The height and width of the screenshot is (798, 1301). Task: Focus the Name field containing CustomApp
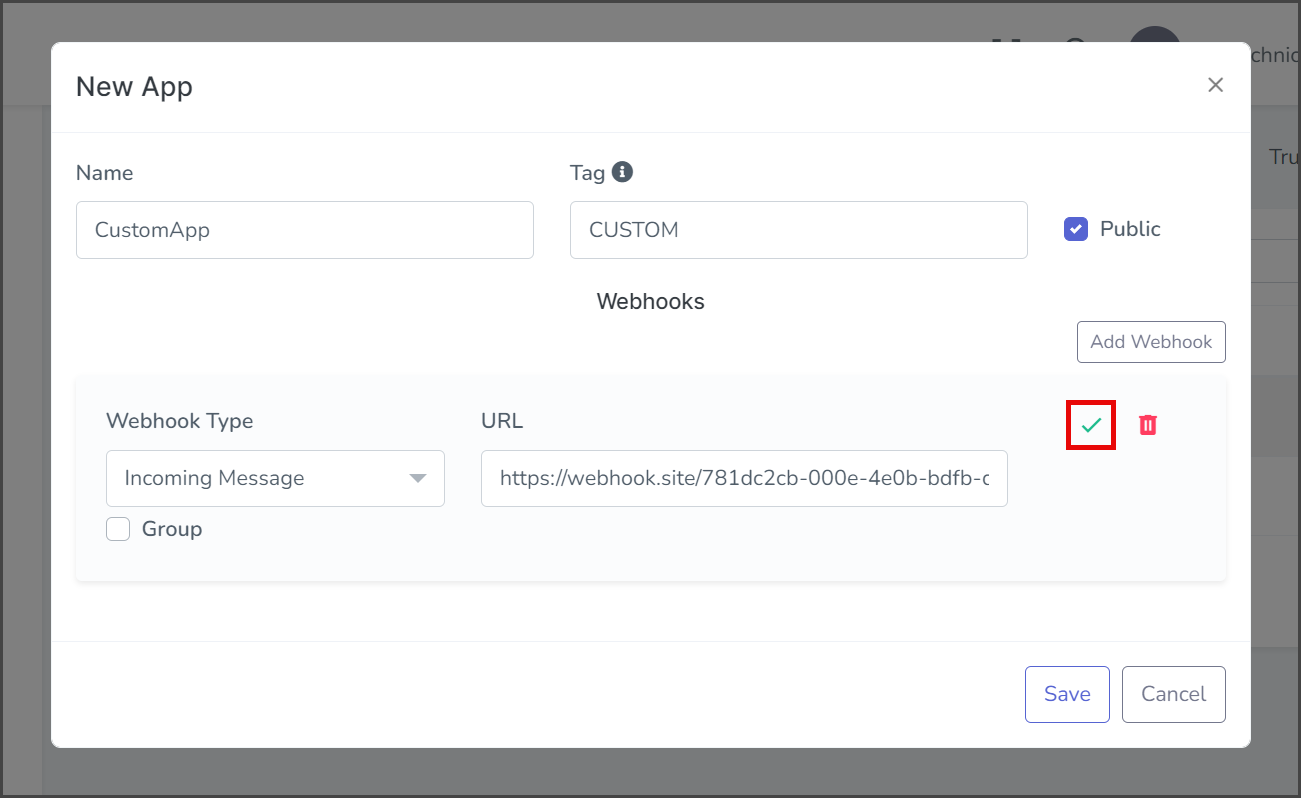[305, 230]
